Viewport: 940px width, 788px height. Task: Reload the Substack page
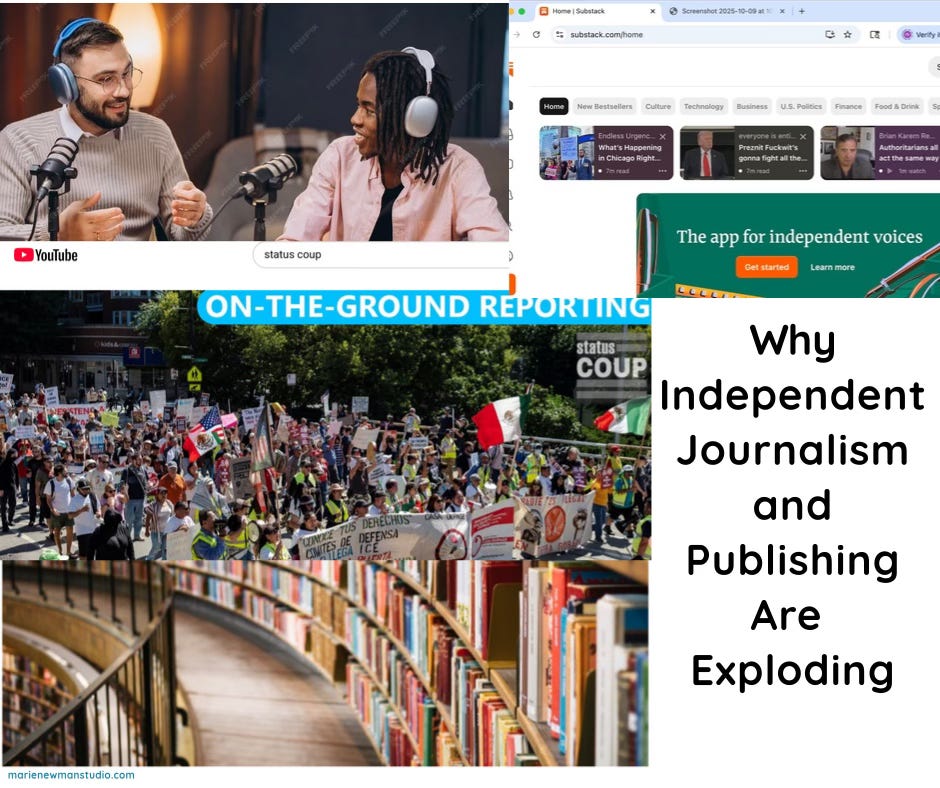[x=537, y=35]
